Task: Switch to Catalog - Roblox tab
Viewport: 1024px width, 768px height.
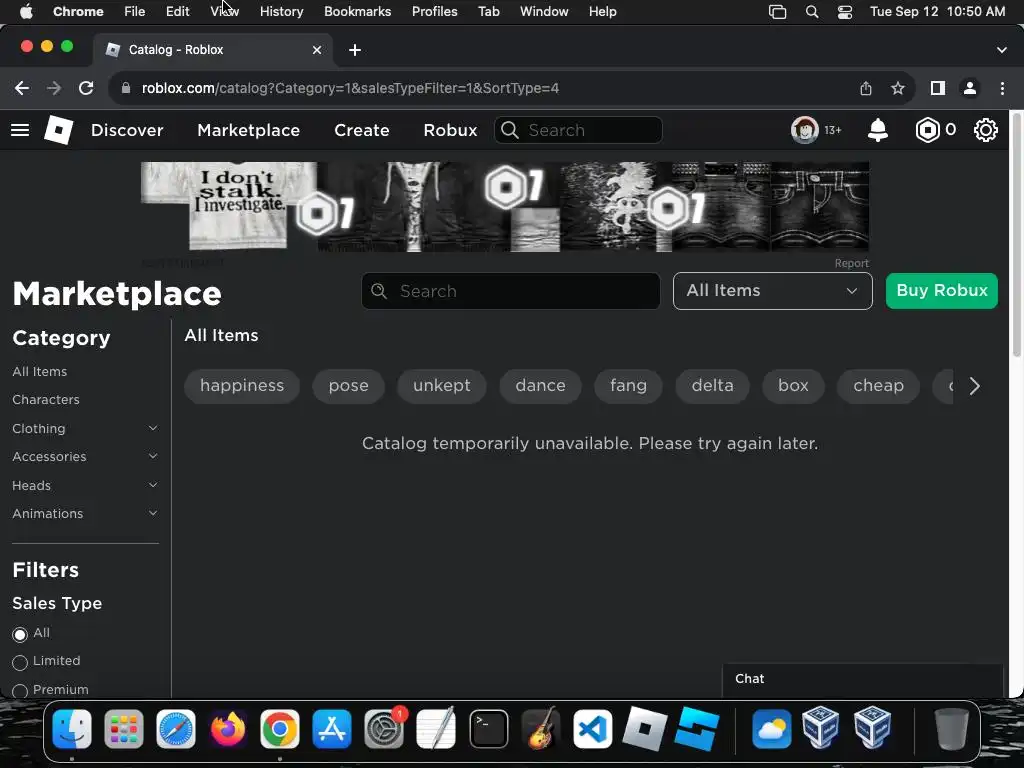Action: tap(213, 50)
